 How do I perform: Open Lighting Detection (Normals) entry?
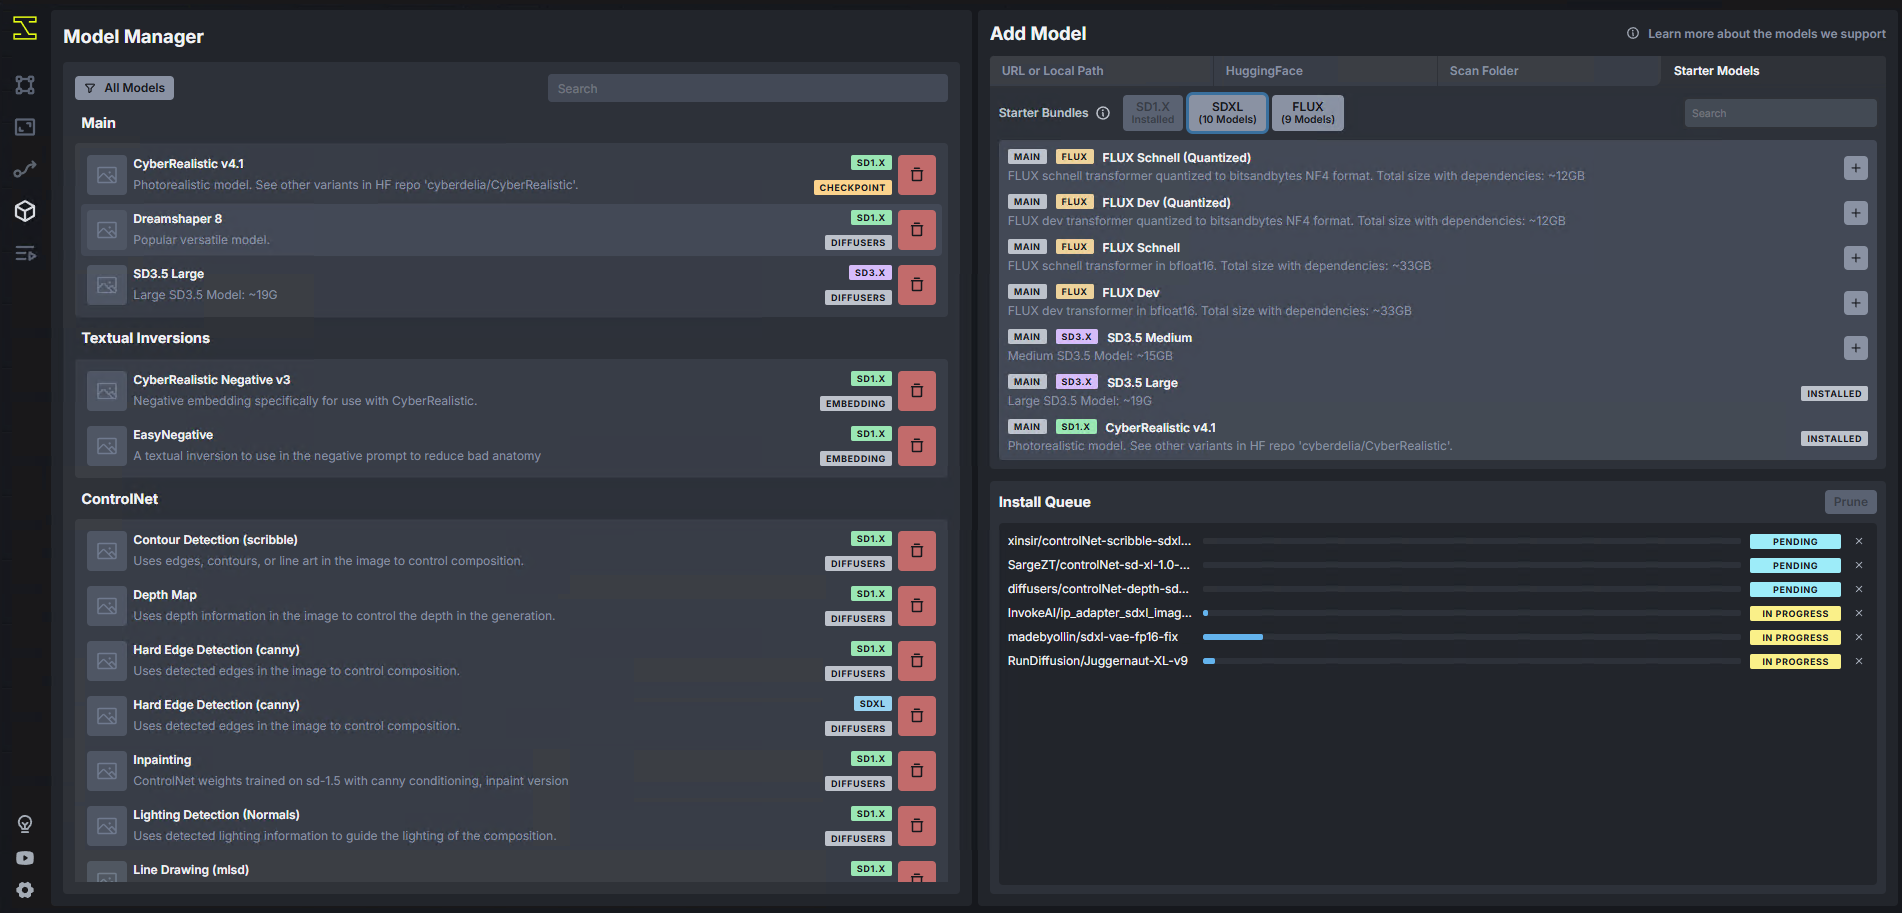pos(510,826)
